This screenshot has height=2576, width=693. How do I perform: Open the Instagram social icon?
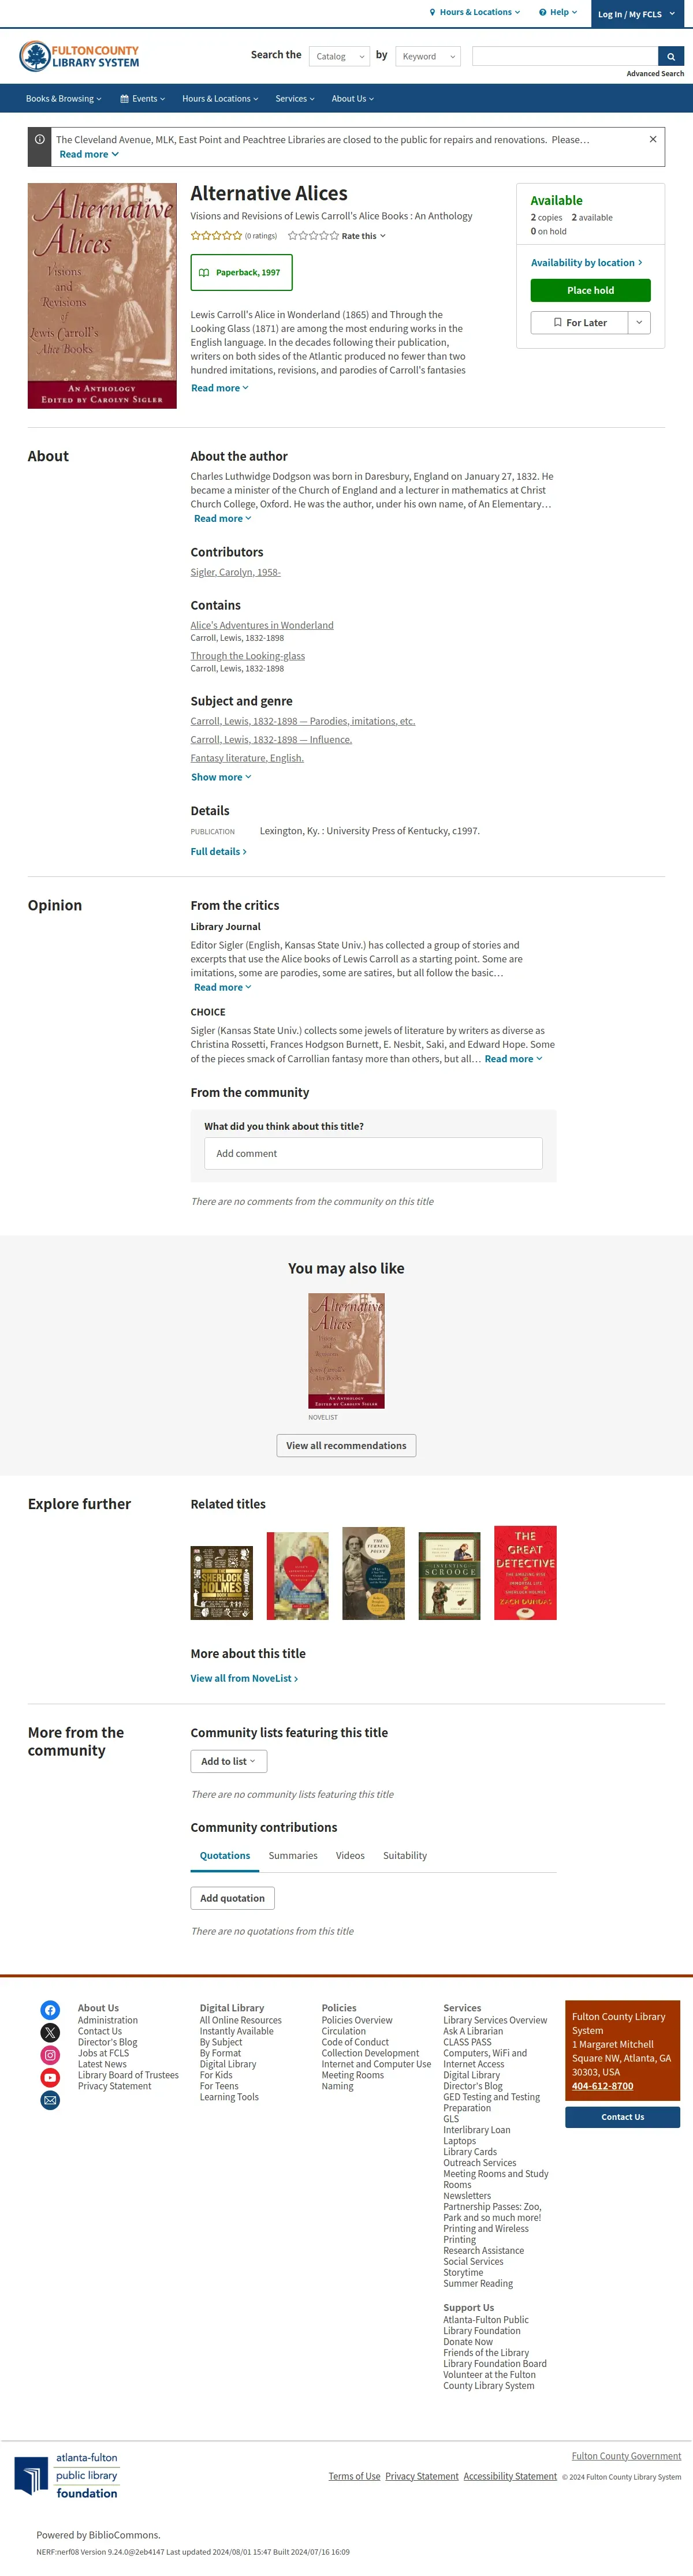click(50, 2055)
